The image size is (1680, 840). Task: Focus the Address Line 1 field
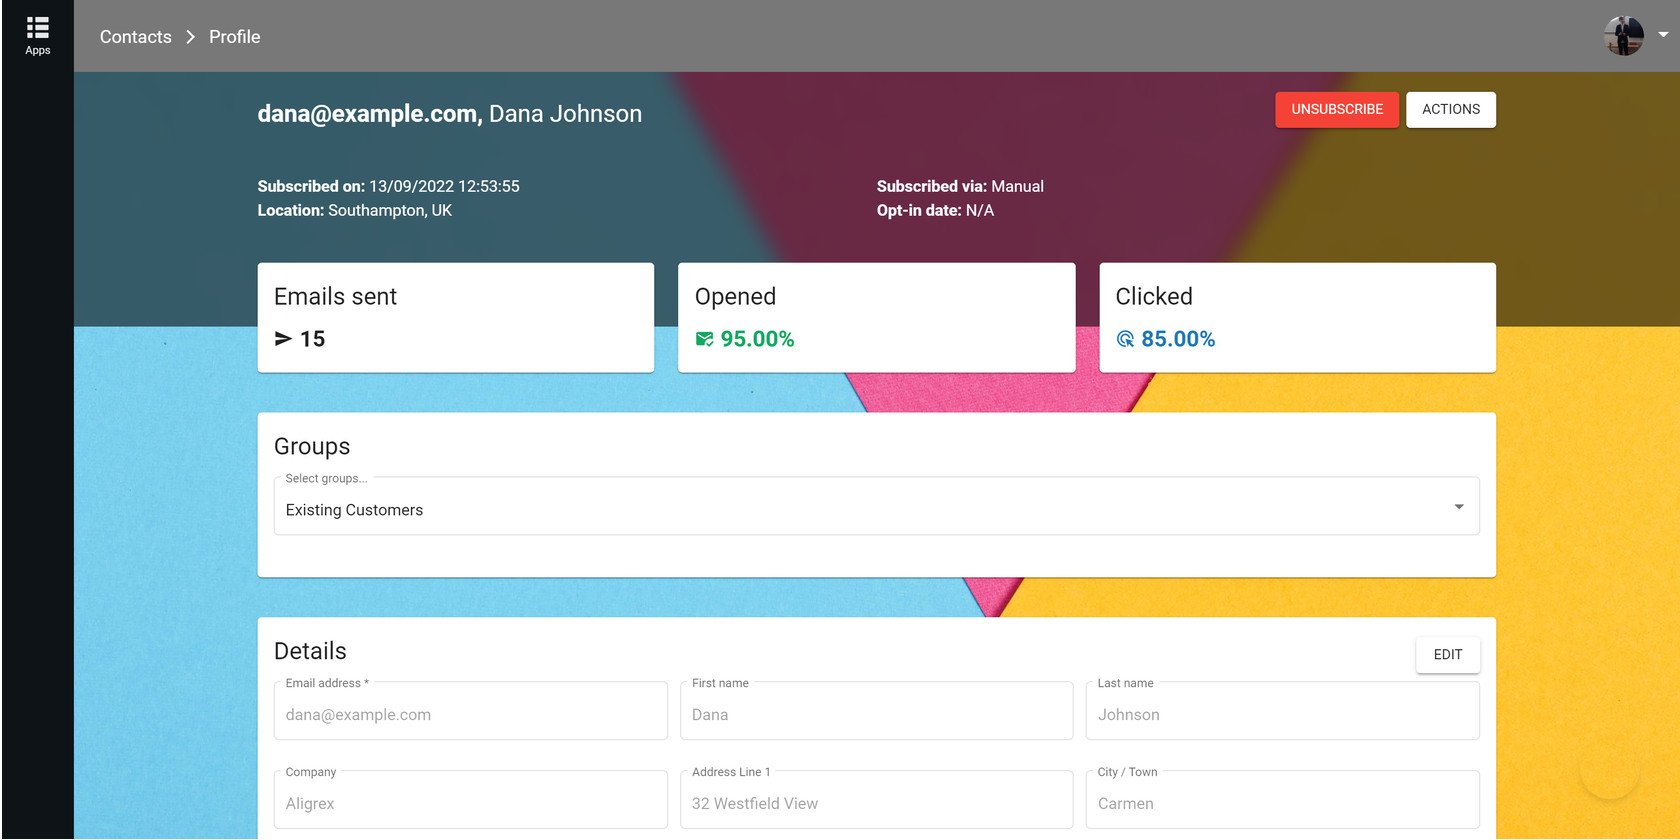876,803
